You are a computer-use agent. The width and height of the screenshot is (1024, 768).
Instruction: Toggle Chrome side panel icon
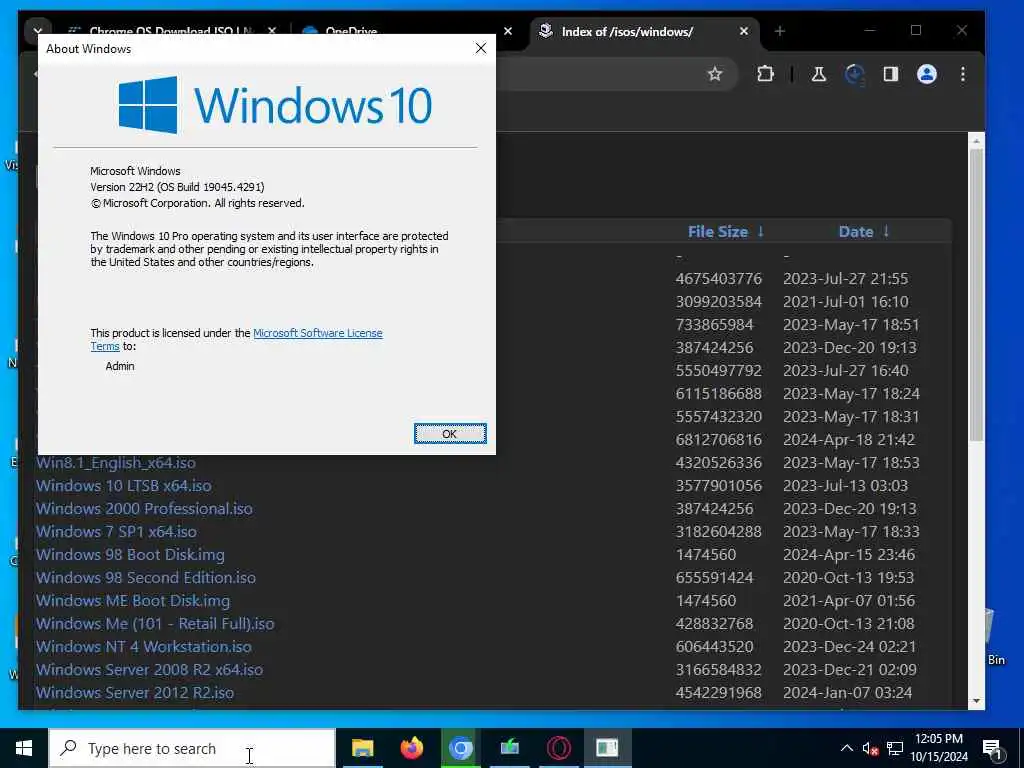point(891,74)
